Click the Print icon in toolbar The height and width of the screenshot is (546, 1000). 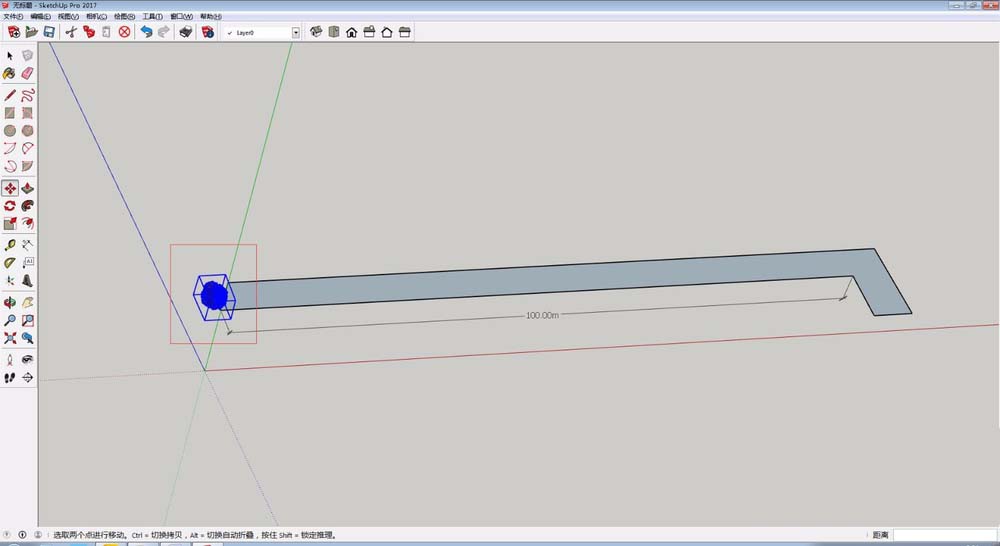(x=185, y=32)
